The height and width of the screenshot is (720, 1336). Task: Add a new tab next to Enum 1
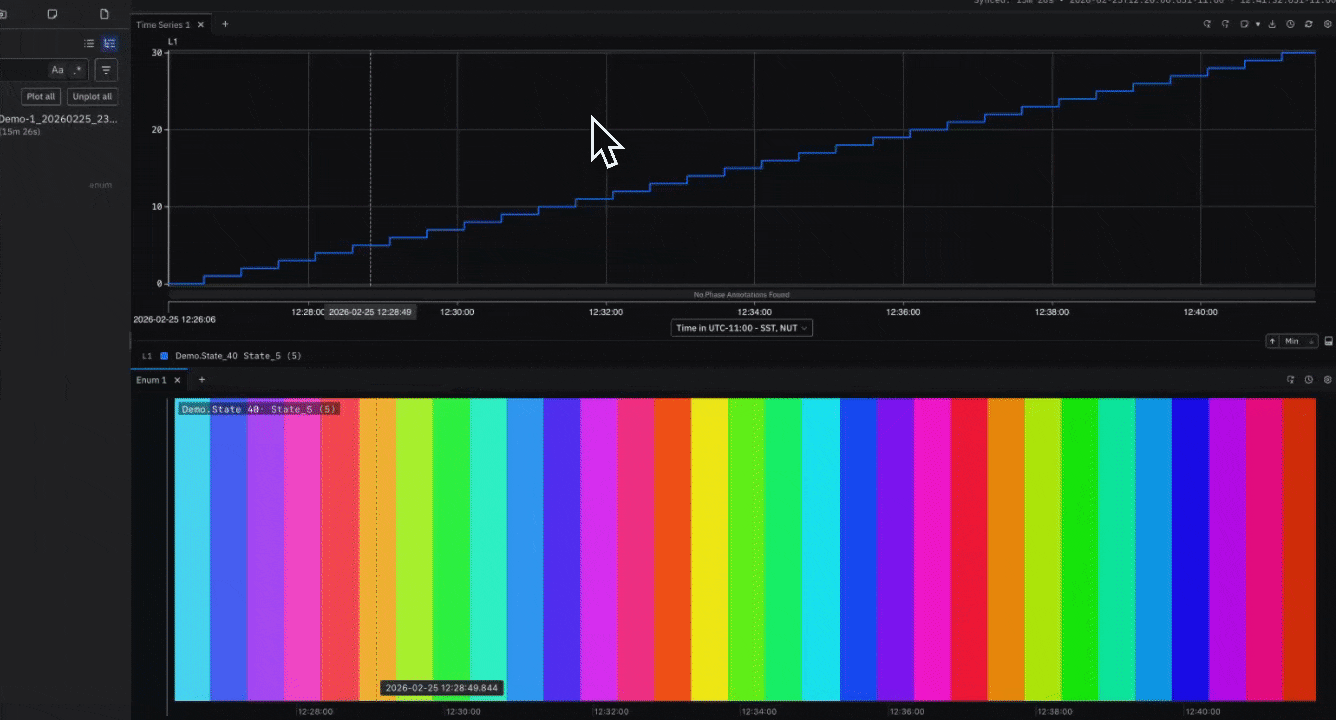[x=201, y=380]
